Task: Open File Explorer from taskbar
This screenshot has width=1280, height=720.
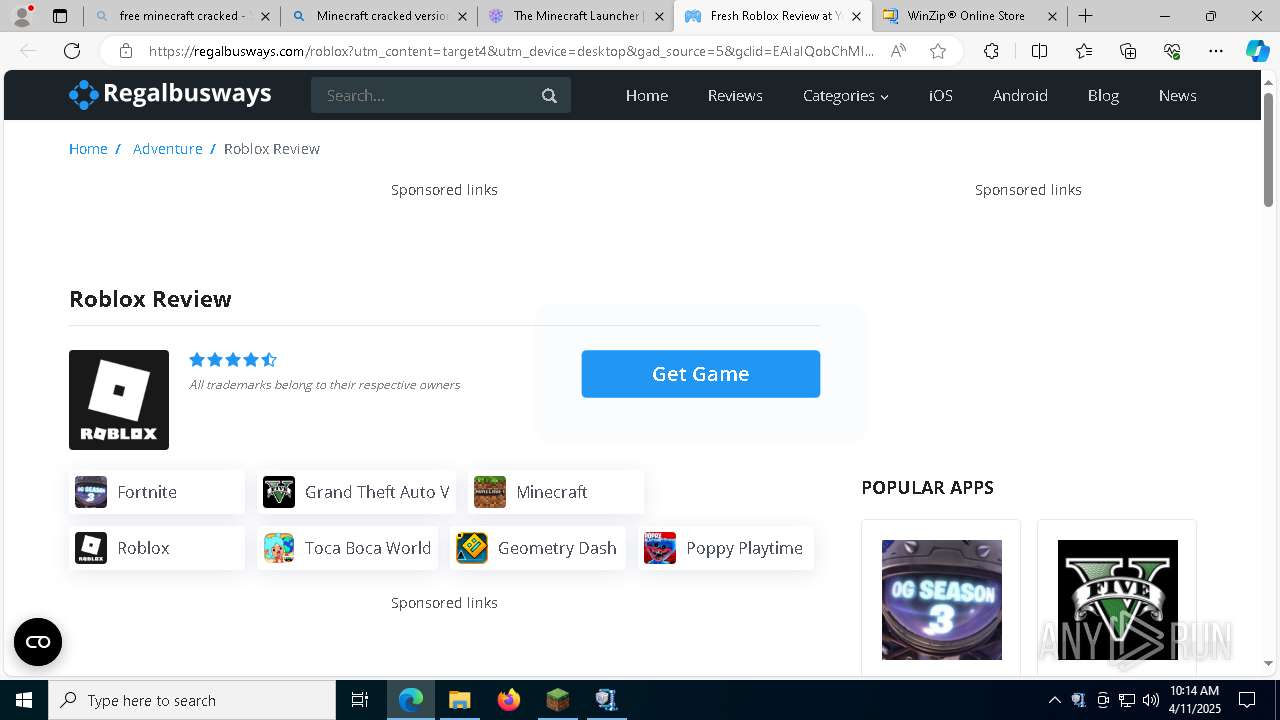Action: click(x=459, y=700)
